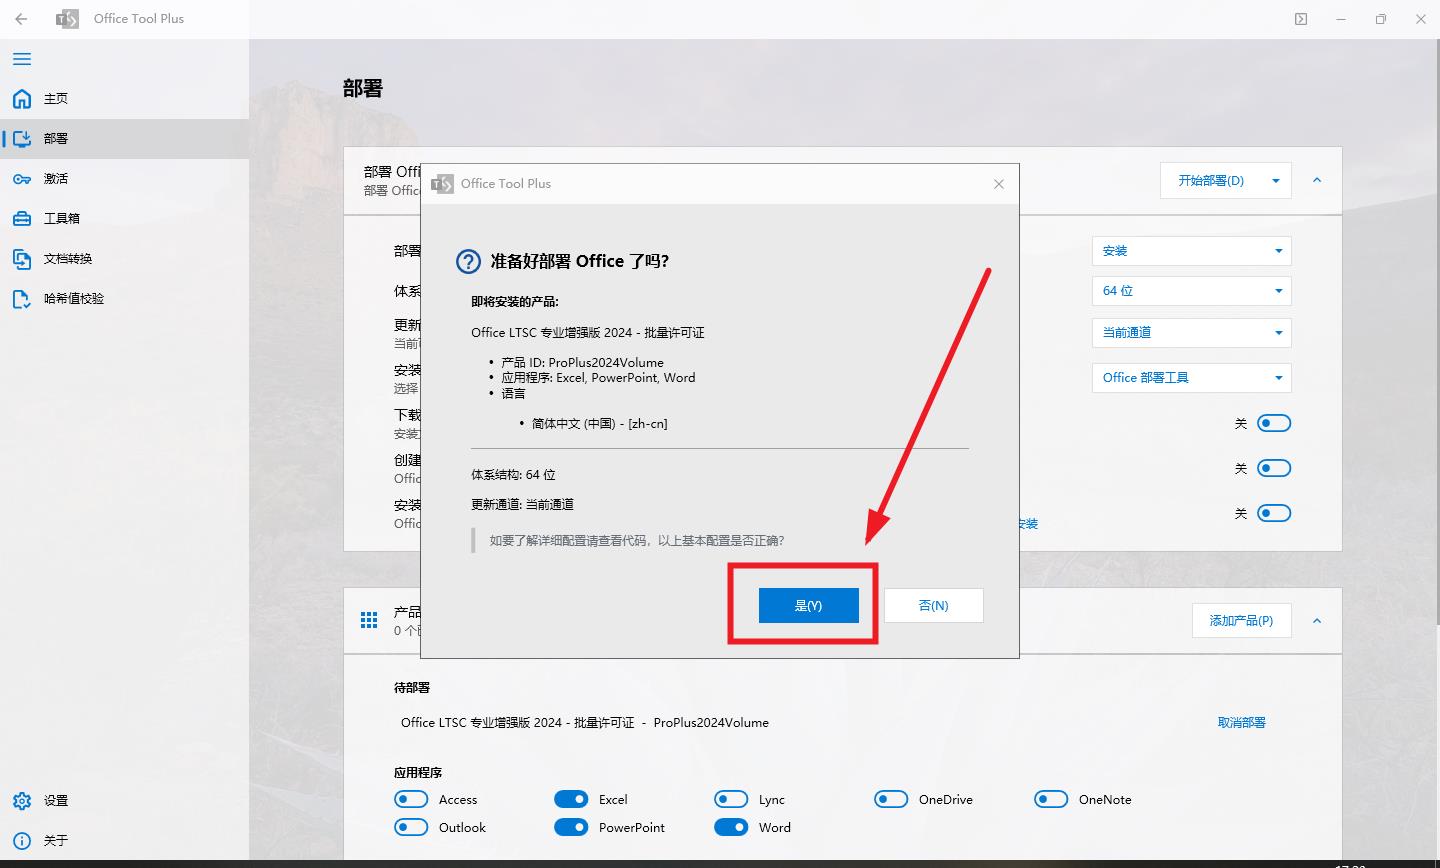This screenshot has height=868, width=1440.
Task: Open the hamburger navigation menu
Action: [21, 59]
